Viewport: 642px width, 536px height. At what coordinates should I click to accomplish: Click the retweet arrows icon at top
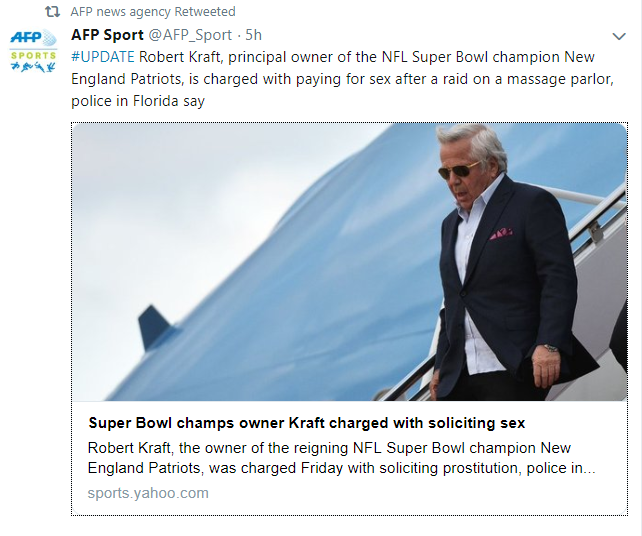(53, 12)
